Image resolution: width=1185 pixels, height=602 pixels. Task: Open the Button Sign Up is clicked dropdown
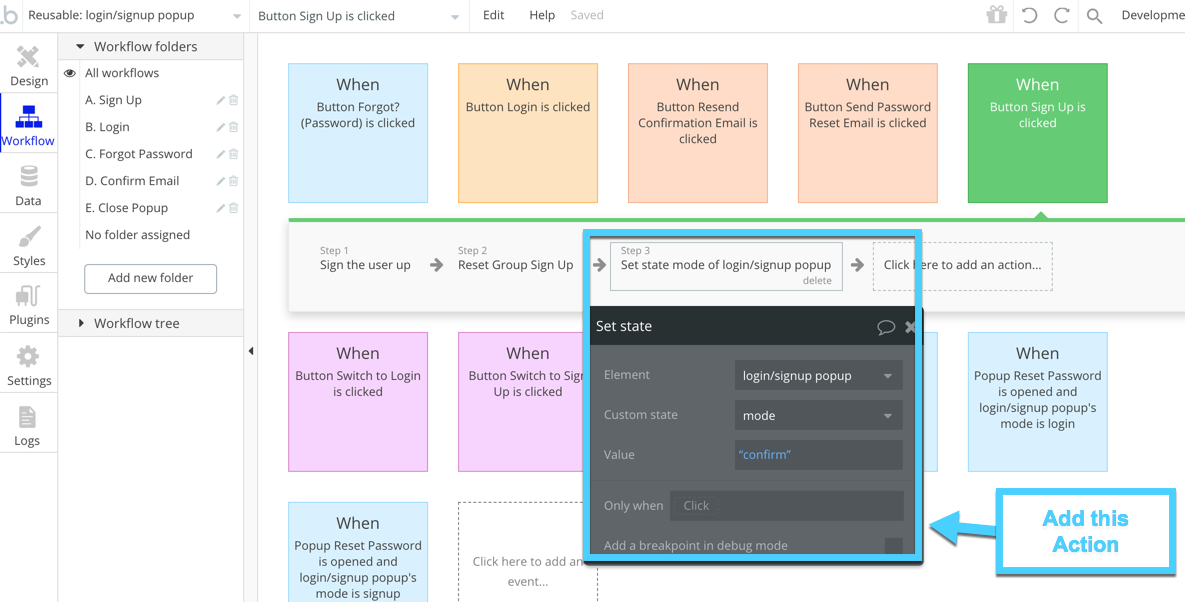[359, 16]
